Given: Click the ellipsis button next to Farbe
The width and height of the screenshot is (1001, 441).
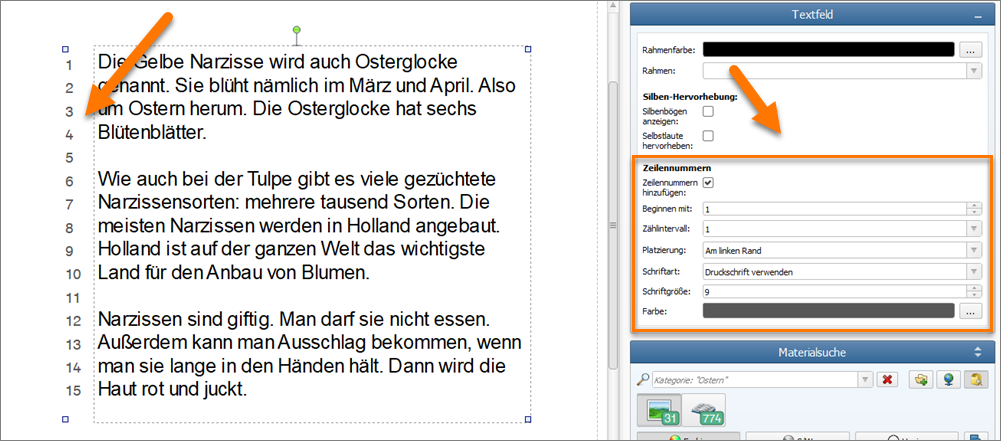Looking at the screenshot, I should coord(971,312).
